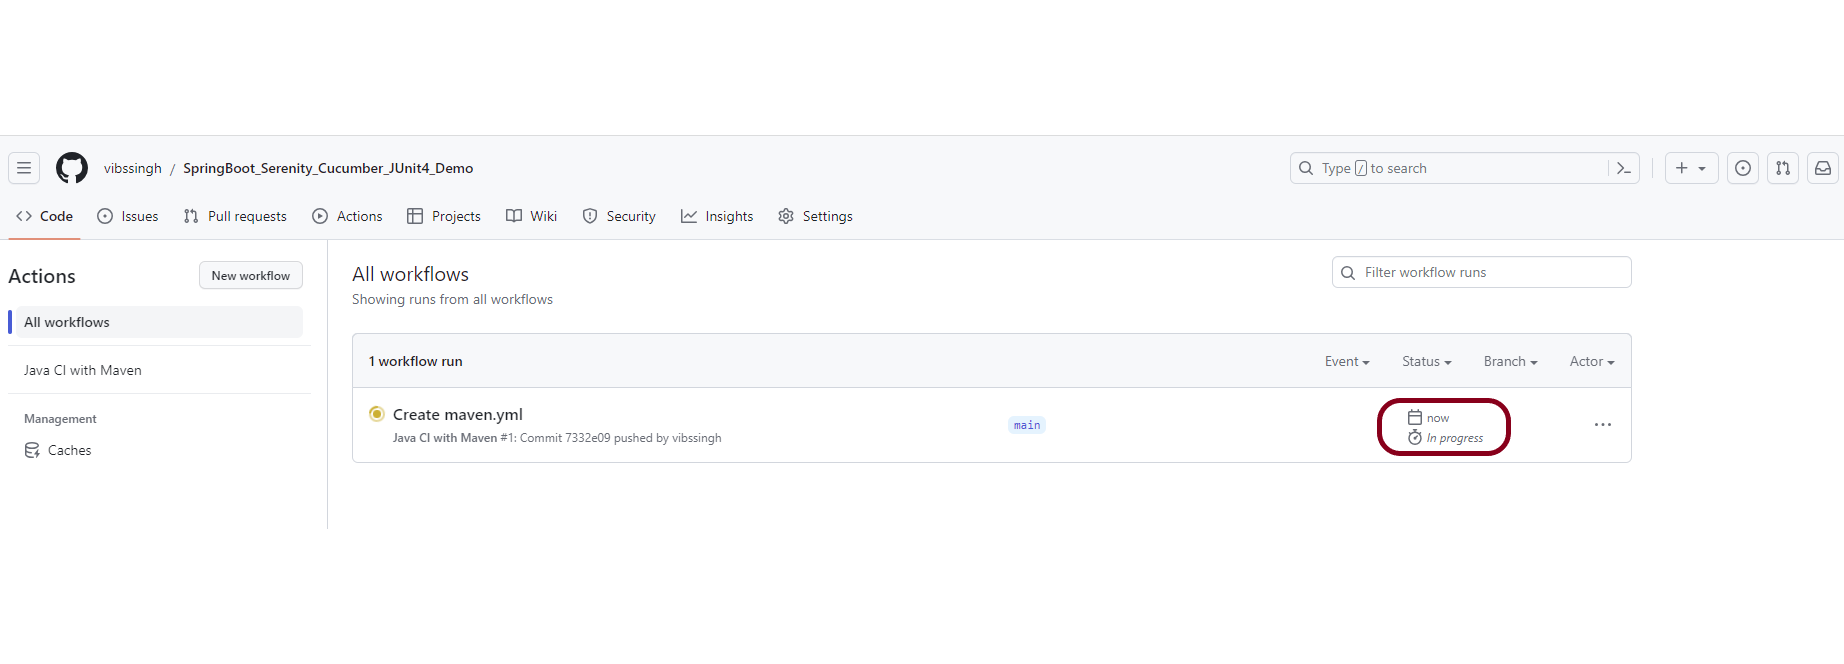The width and height of the screenshot is (1844, 664).
Task: Open the Create new plus dropdown
Action: coord(1691,168)
